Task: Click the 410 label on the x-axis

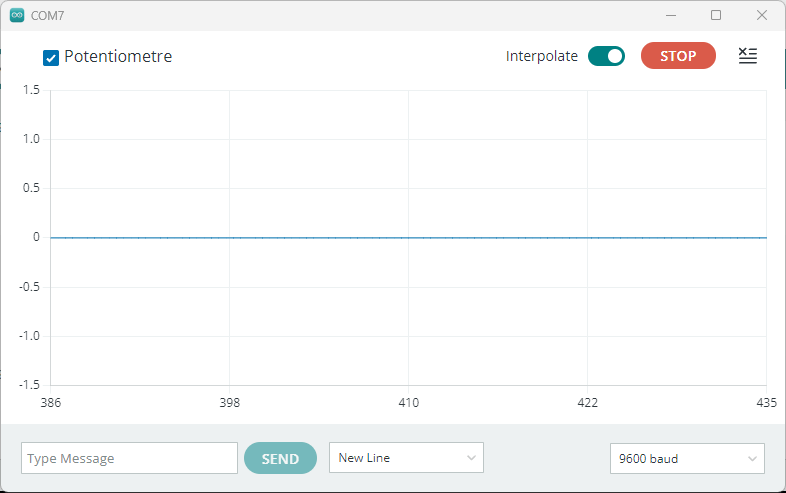Action: 409,403
